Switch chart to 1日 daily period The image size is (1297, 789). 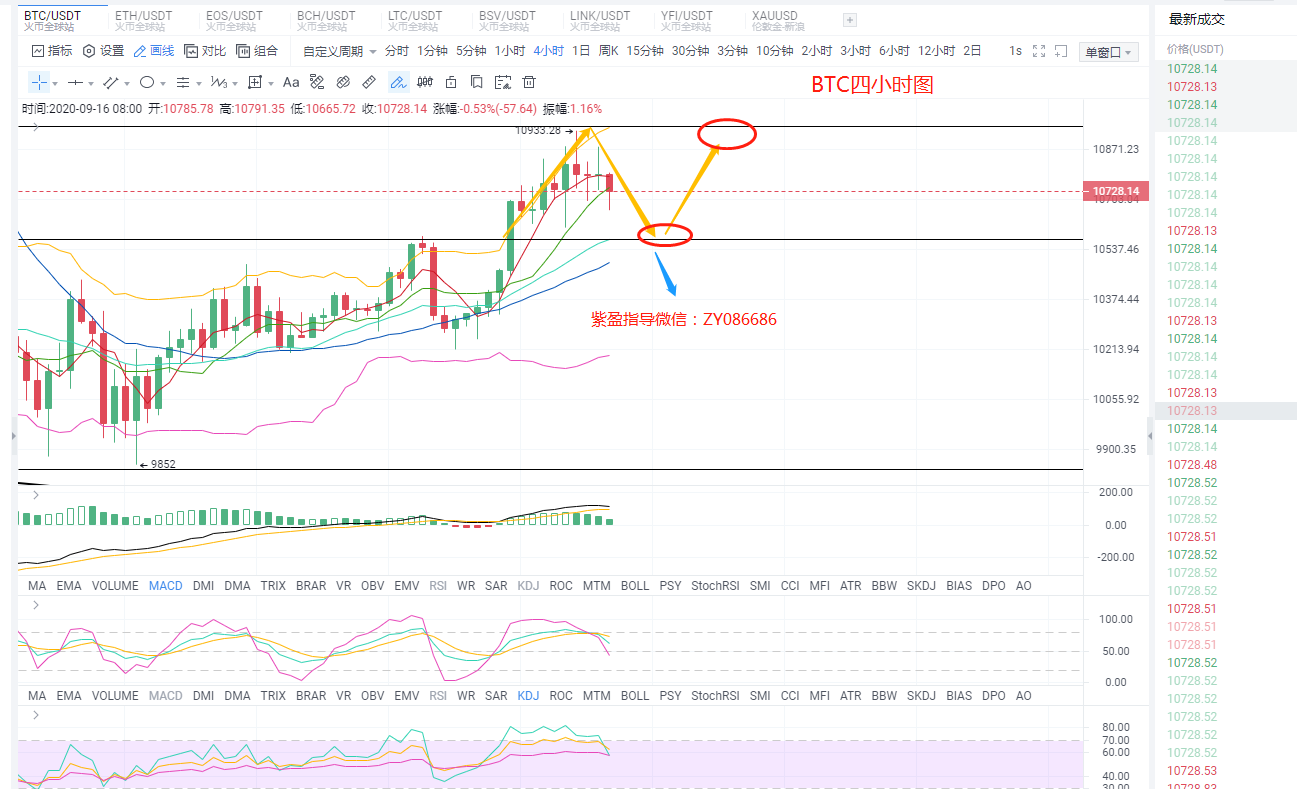pos(580,51)
